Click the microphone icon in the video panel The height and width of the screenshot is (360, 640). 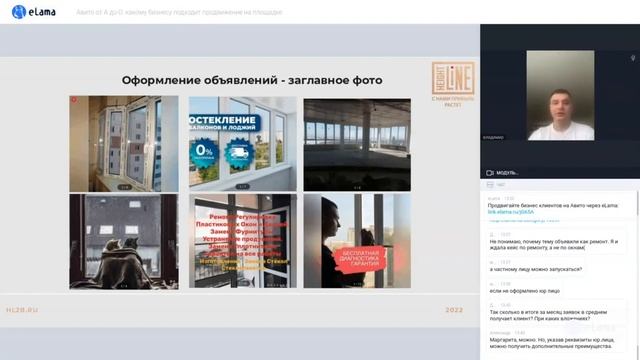pos(633,58)
